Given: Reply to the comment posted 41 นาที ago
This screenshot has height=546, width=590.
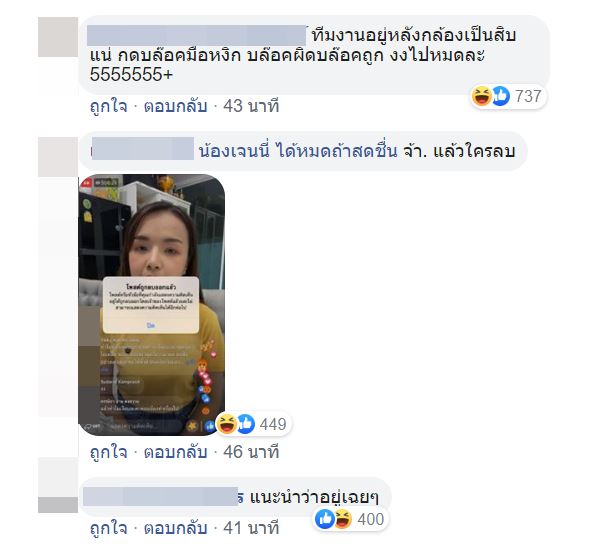Looking at the screenshot, I should point(175,528).
